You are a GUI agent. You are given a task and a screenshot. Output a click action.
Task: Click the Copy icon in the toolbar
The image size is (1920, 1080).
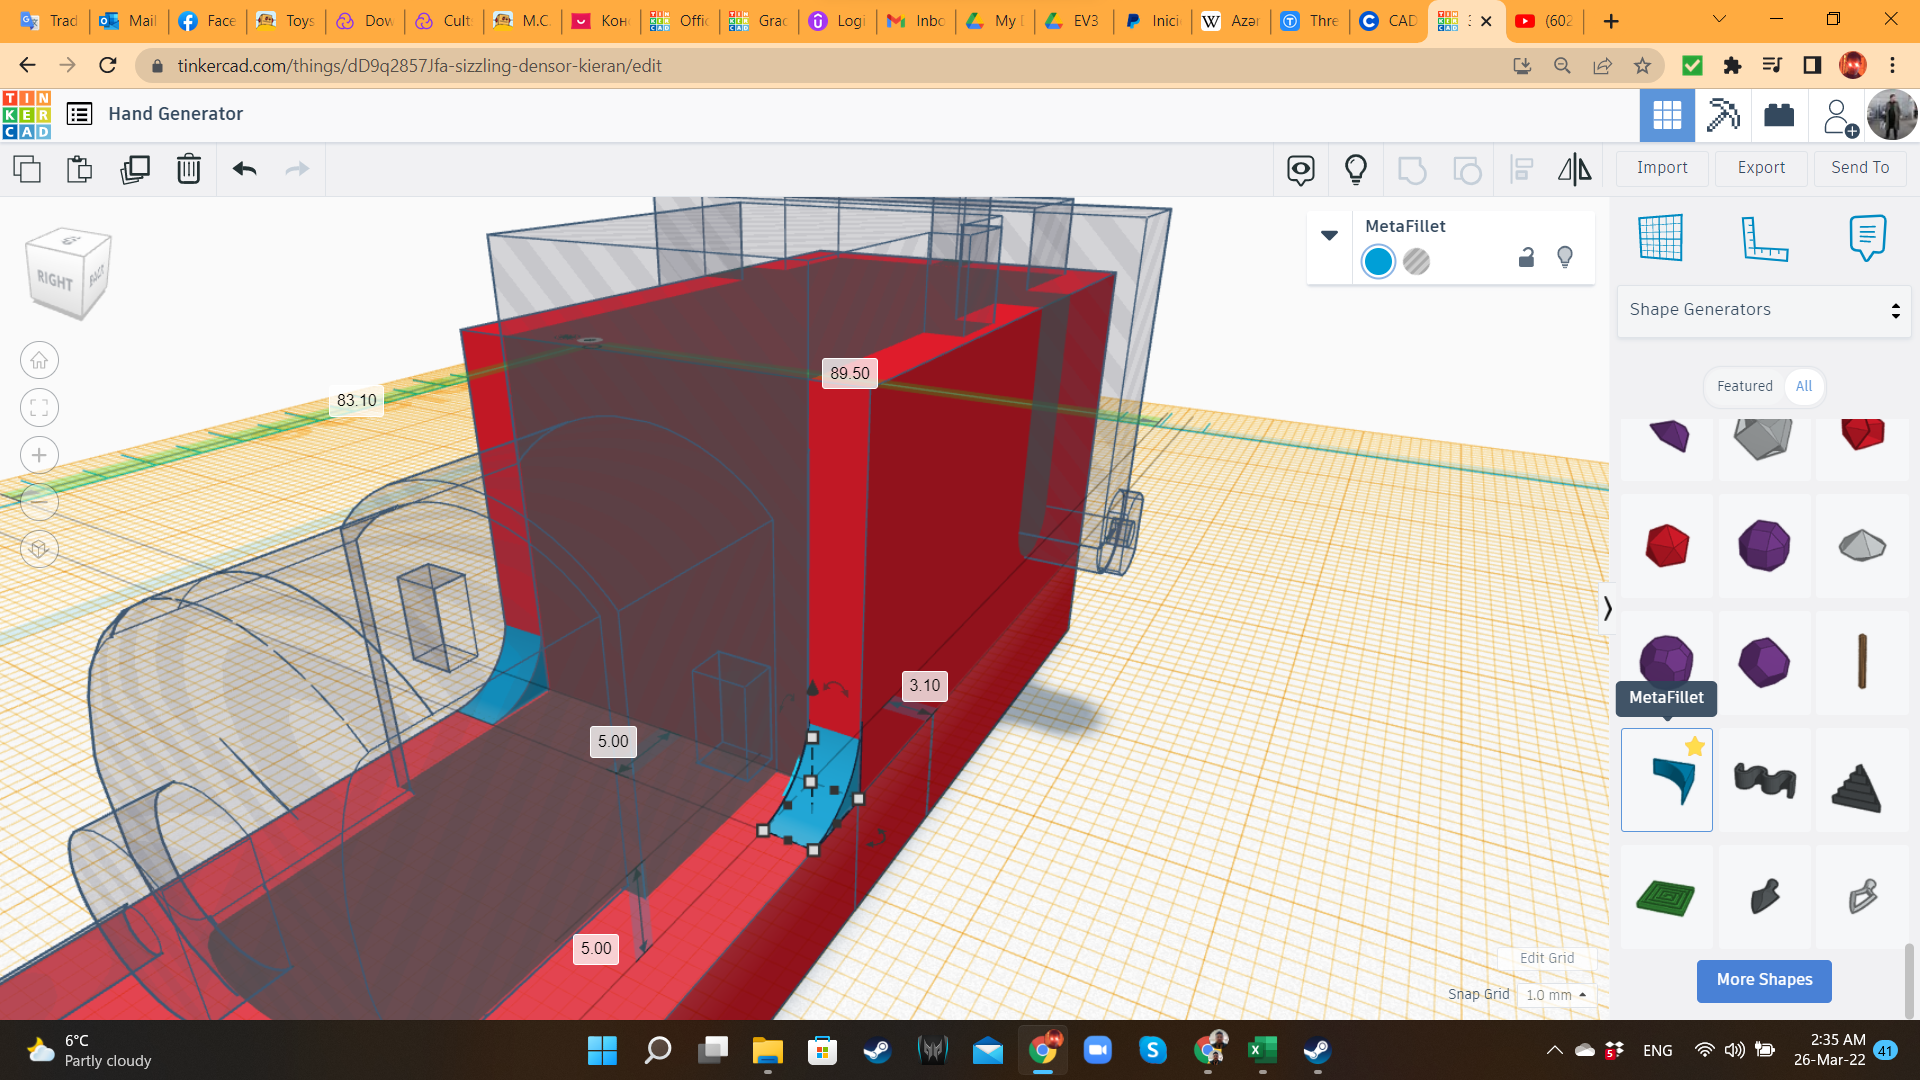(x=27, y=169)
